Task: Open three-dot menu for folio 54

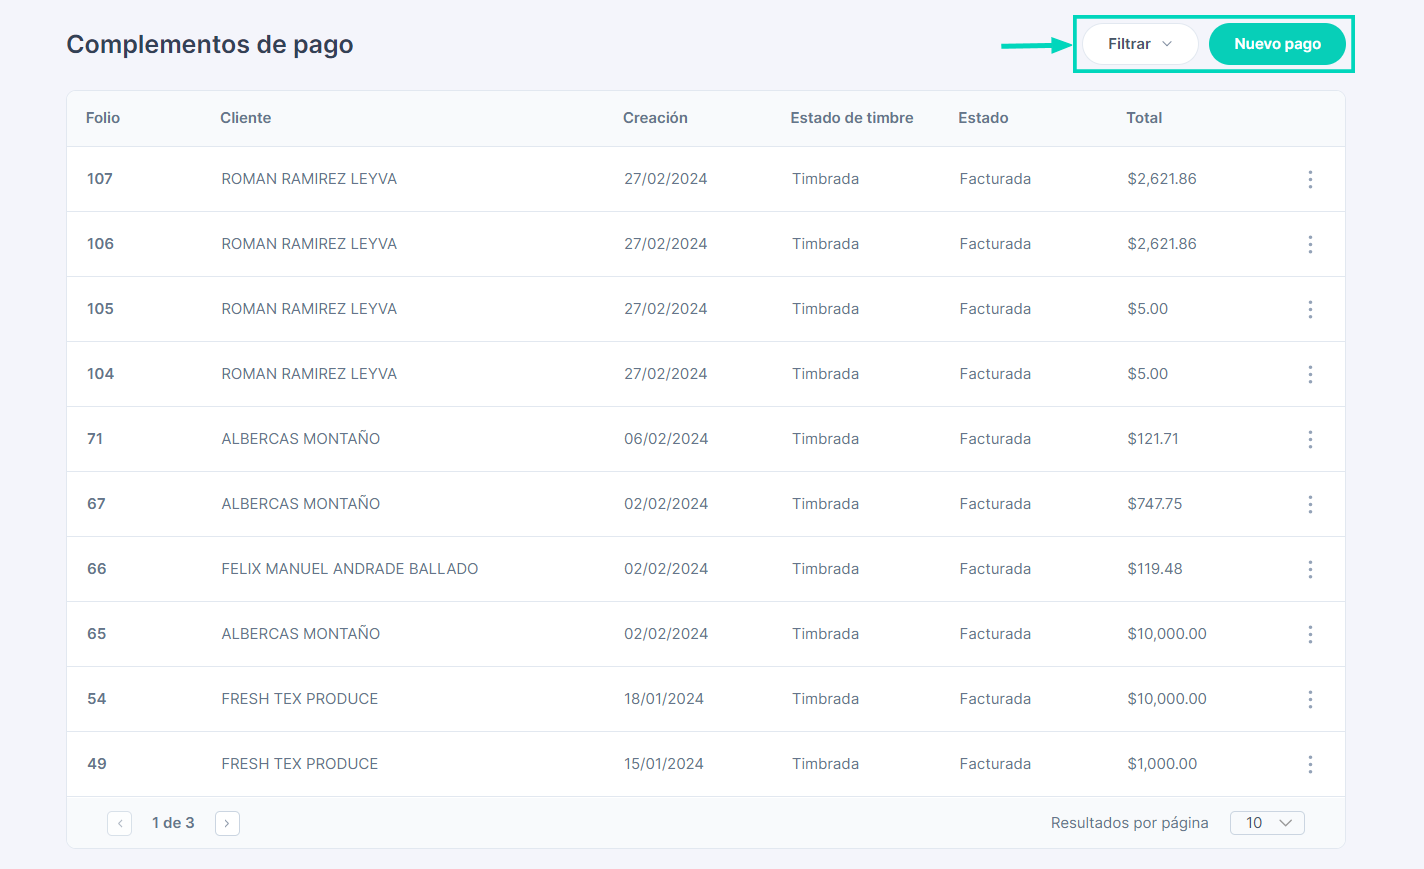Action: coord(1309,699)
